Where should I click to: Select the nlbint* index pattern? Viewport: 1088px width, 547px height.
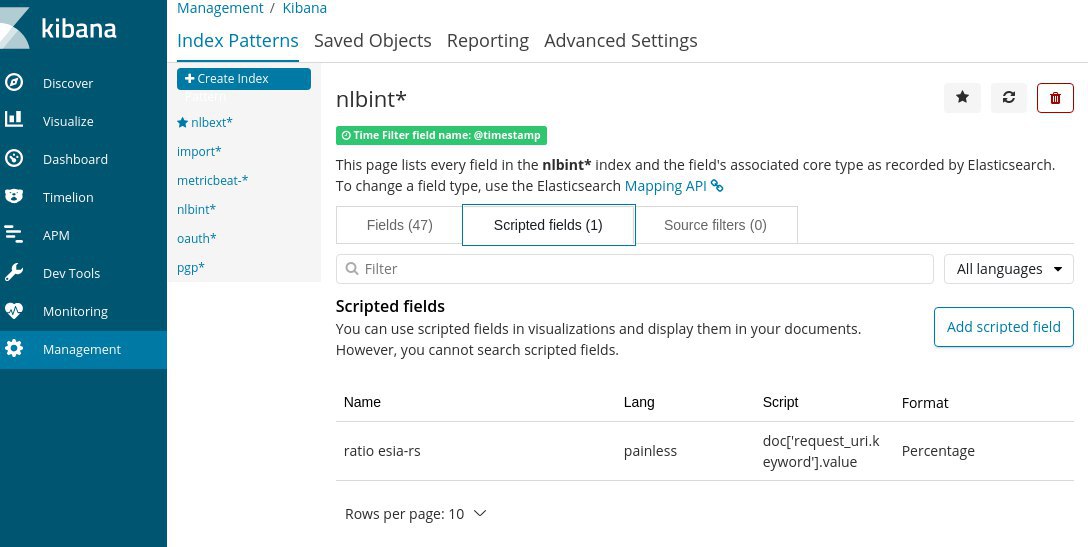(x=196, y=209)
